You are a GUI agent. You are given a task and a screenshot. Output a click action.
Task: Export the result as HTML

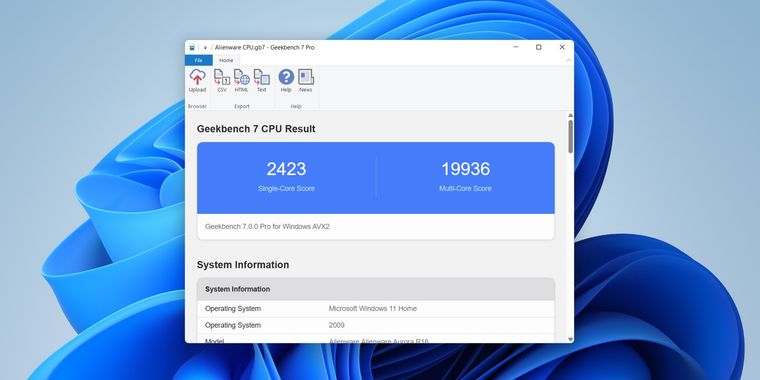[x=241, y=80]
